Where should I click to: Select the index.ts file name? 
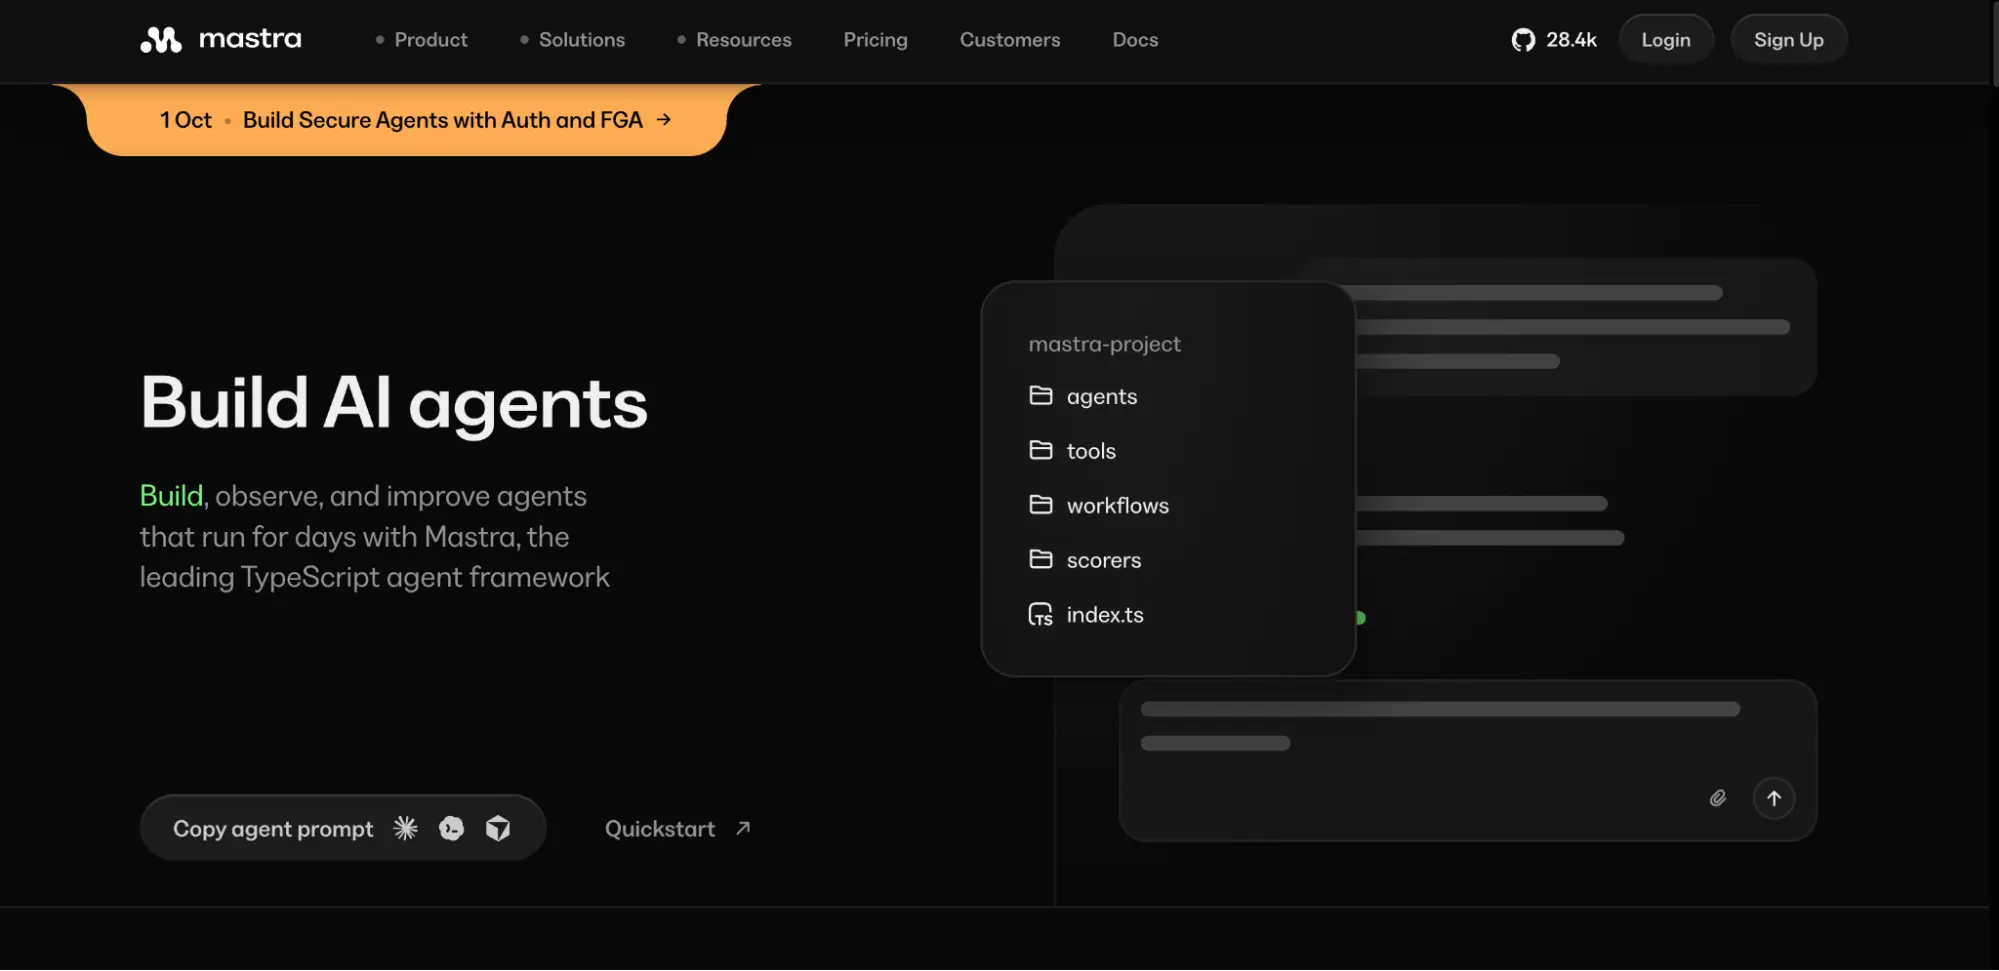tap(1105, 615)
